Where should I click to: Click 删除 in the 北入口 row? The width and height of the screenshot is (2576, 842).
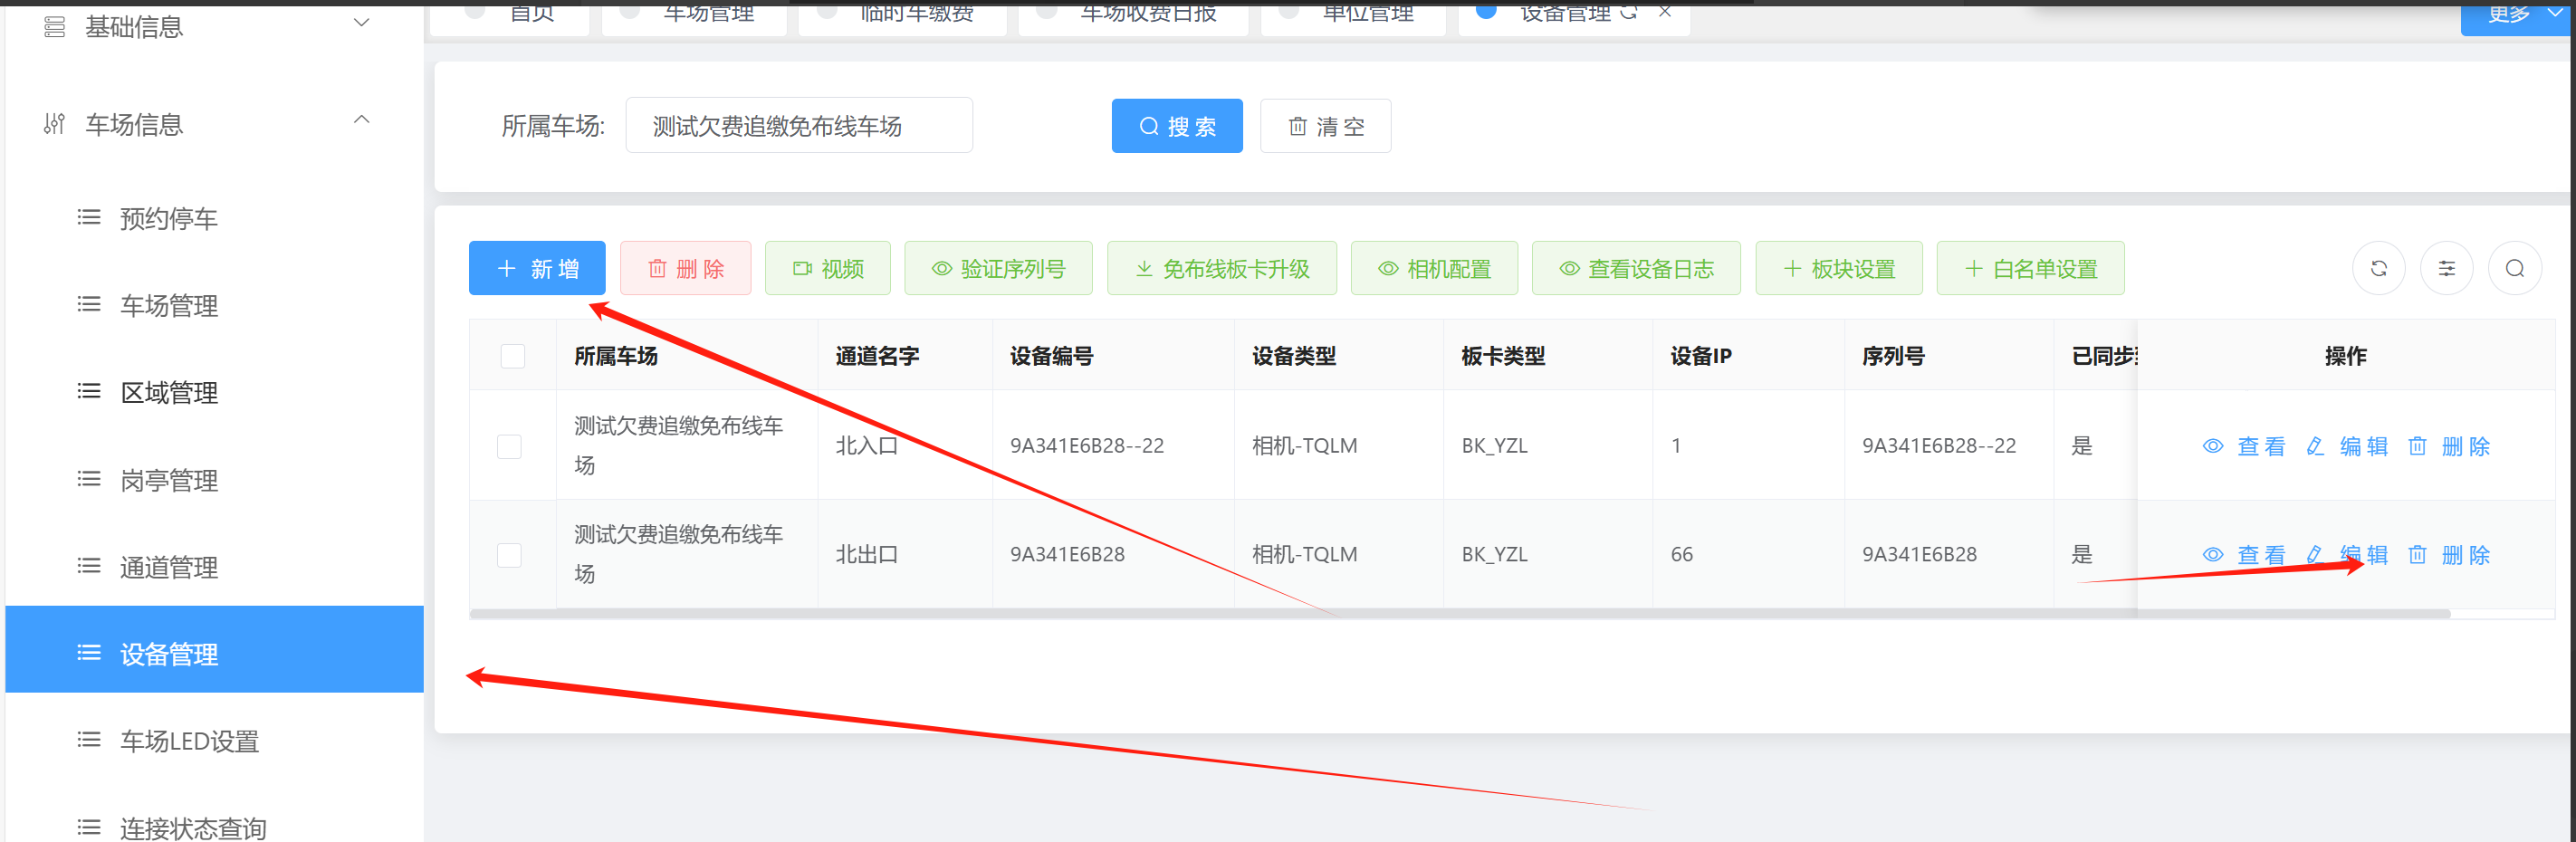click(x=2449, y=446)
